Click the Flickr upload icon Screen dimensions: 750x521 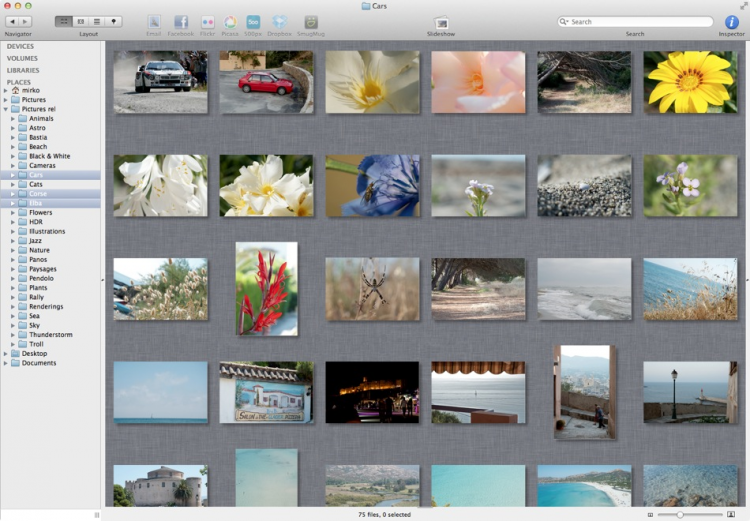pos(207,22)
